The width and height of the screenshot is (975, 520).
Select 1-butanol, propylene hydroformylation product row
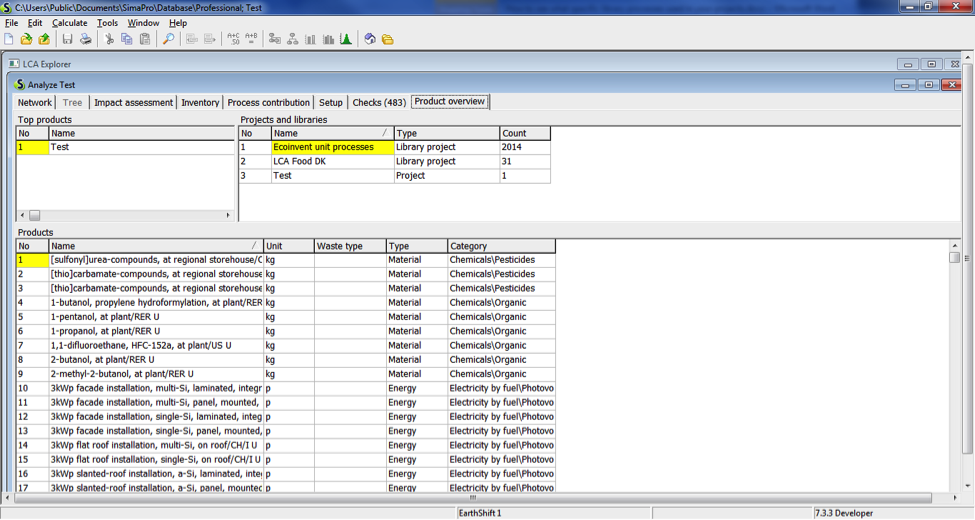point(285,303)
